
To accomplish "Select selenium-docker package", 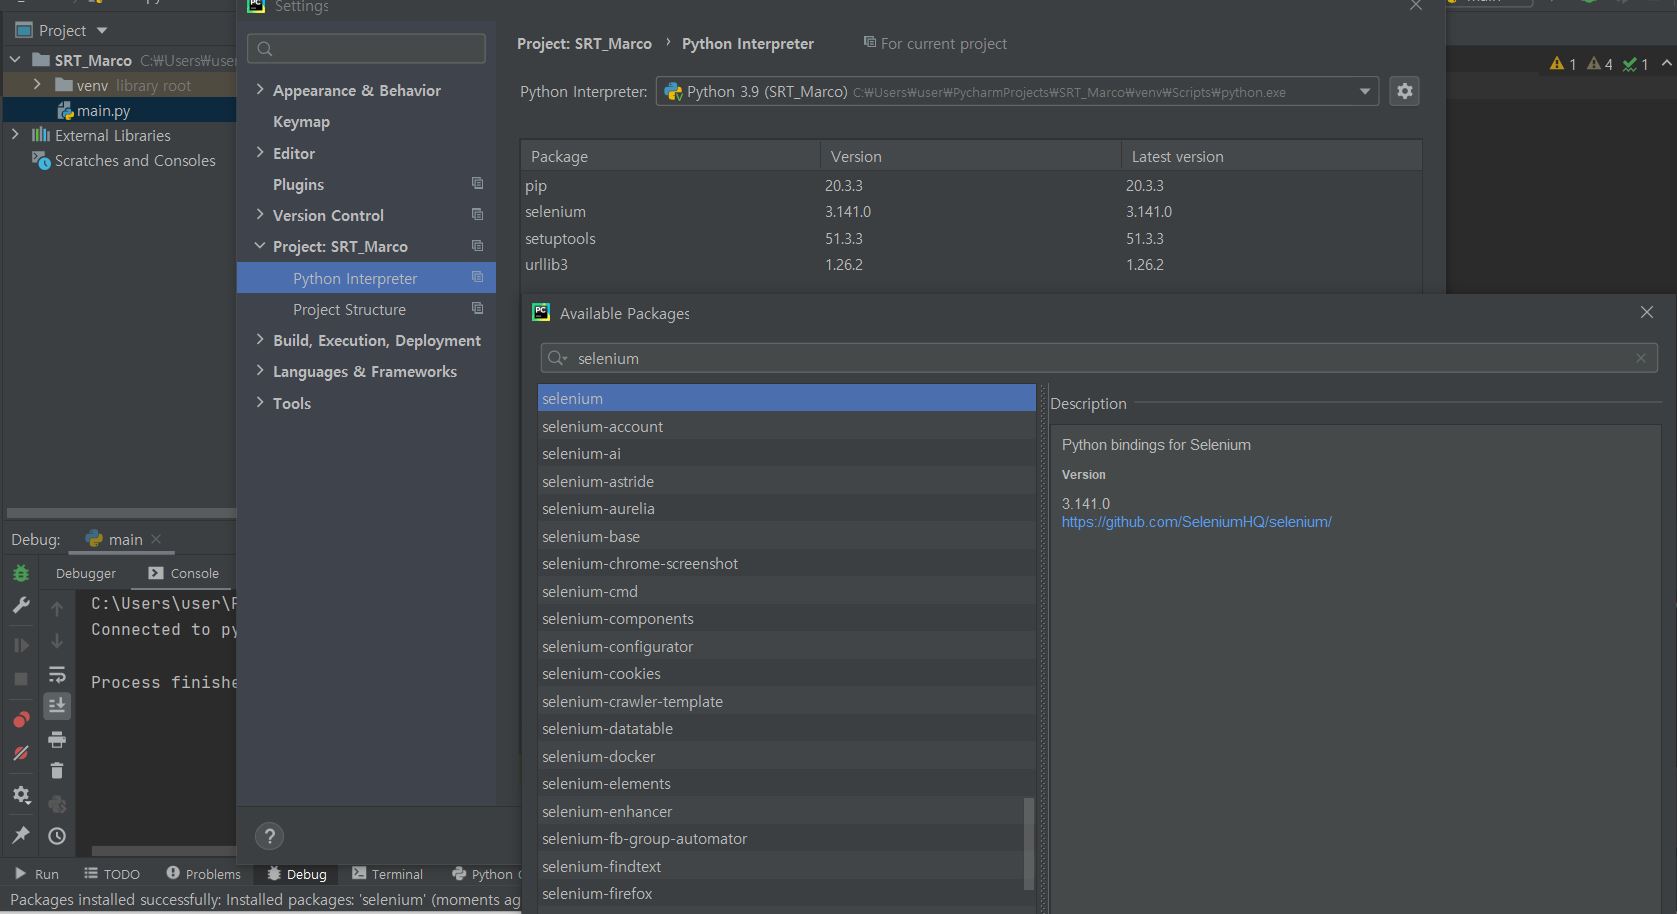I will [786, 756].
